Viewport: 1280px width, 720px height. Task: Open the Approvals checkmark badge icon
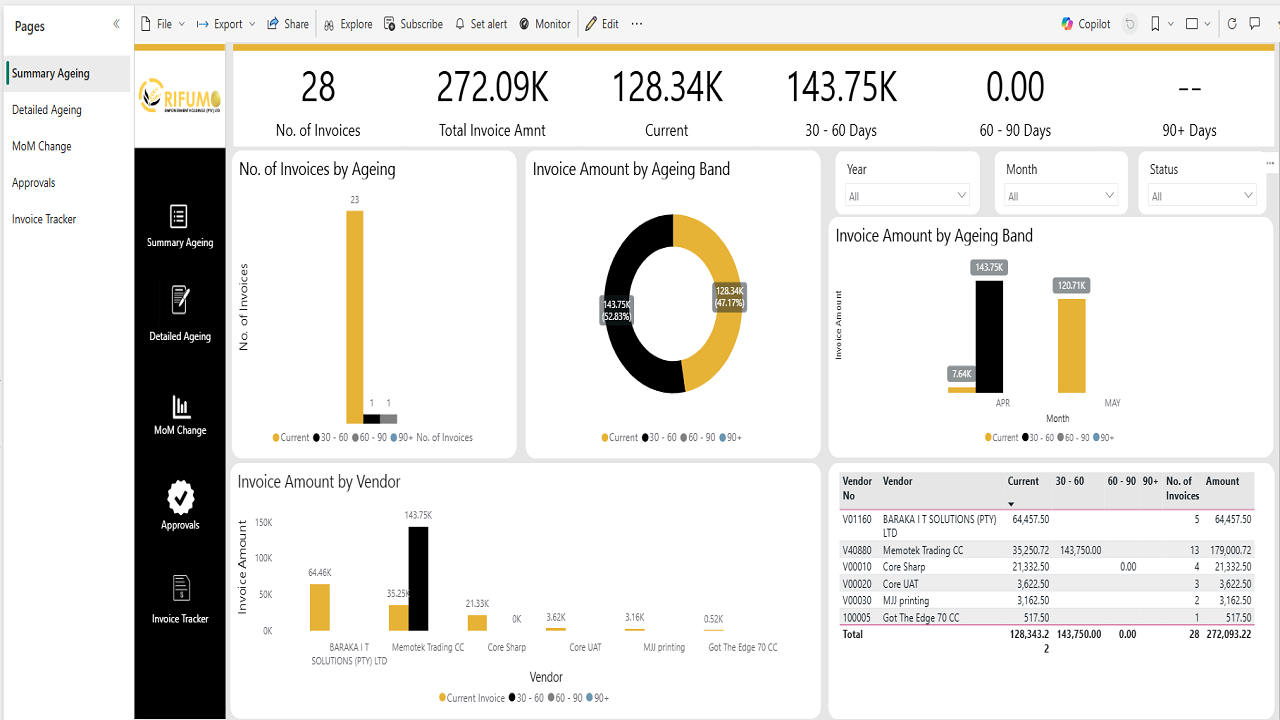click(180, 497)
